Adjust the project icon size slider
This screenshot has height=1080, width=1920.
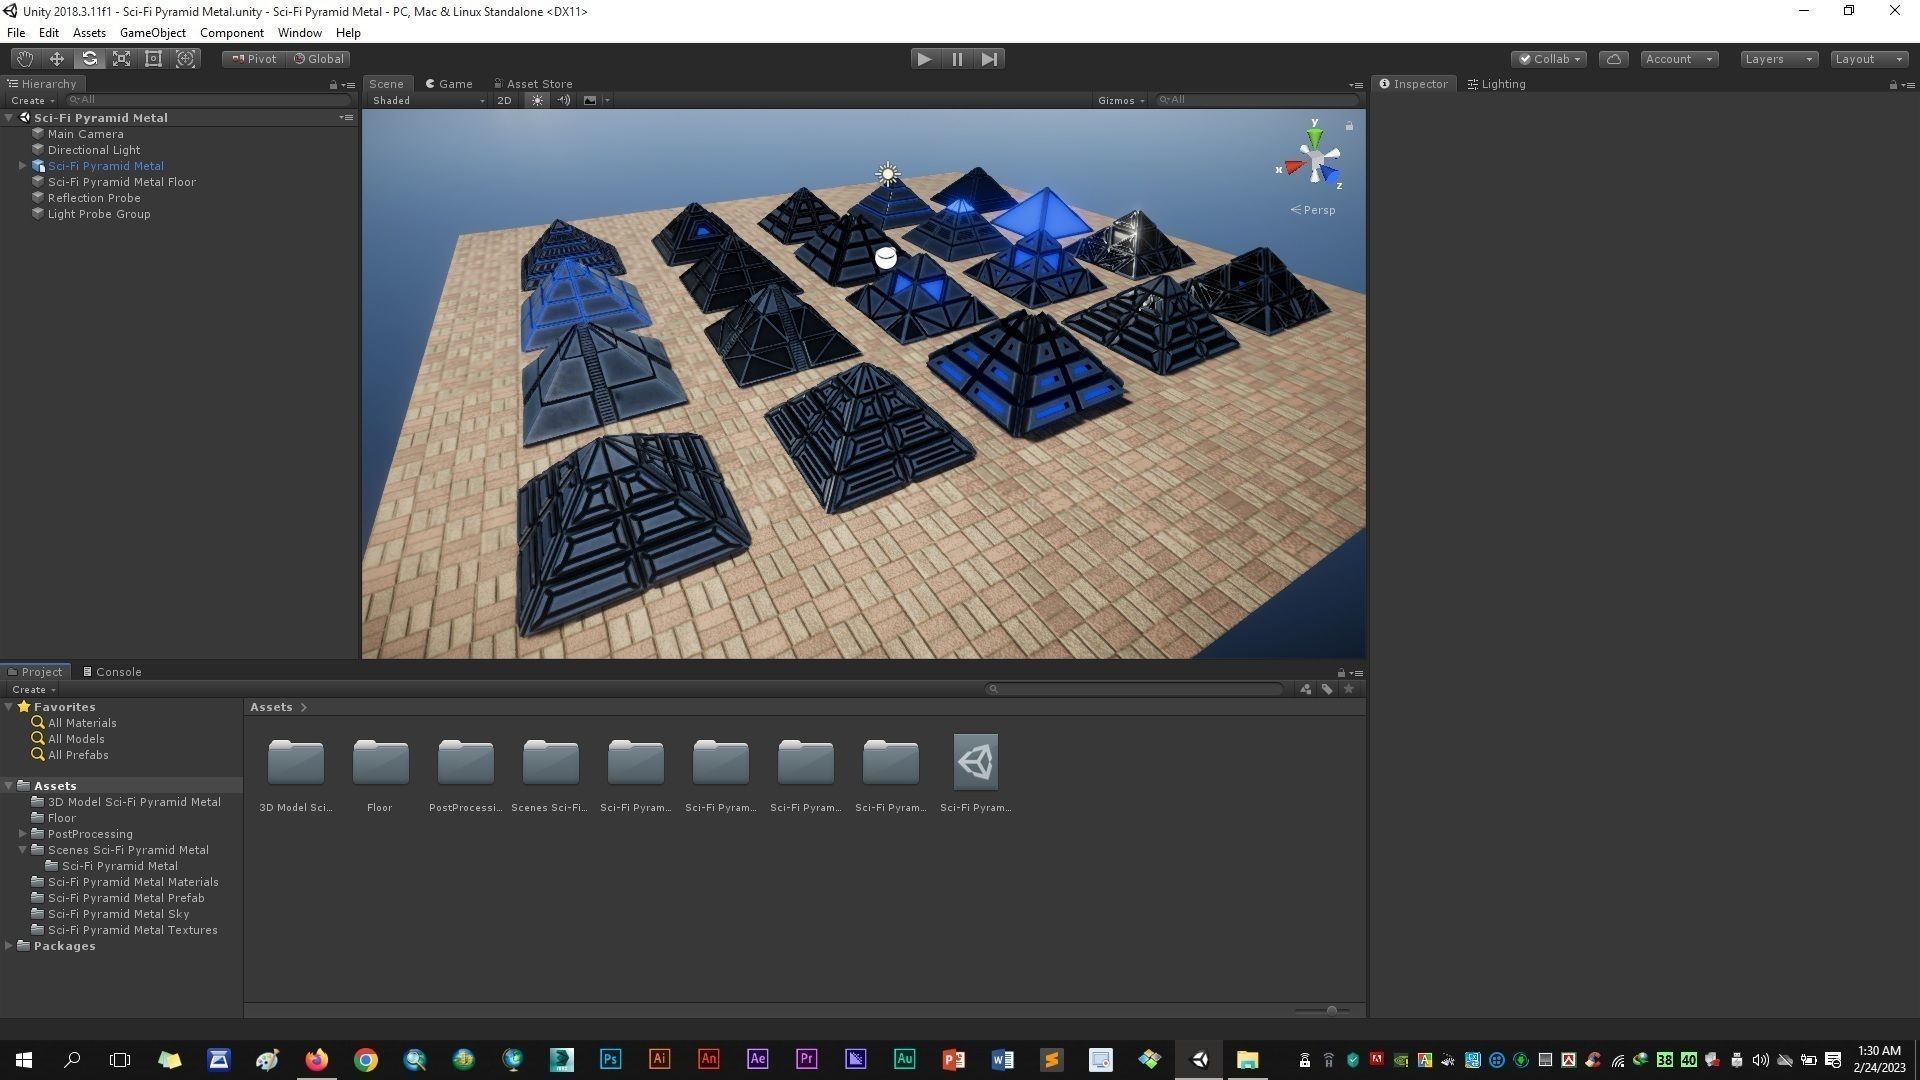pyautogui.click(x=1331, y=1010)
